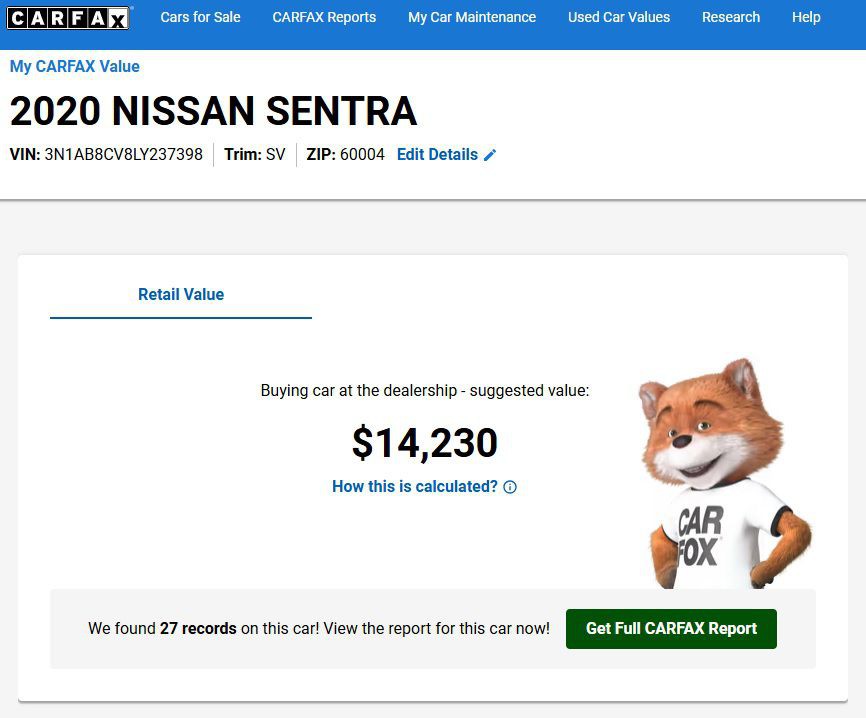Click the Get Full CARFAX Report button
The image size is (866, 718).
coord(671,629)
